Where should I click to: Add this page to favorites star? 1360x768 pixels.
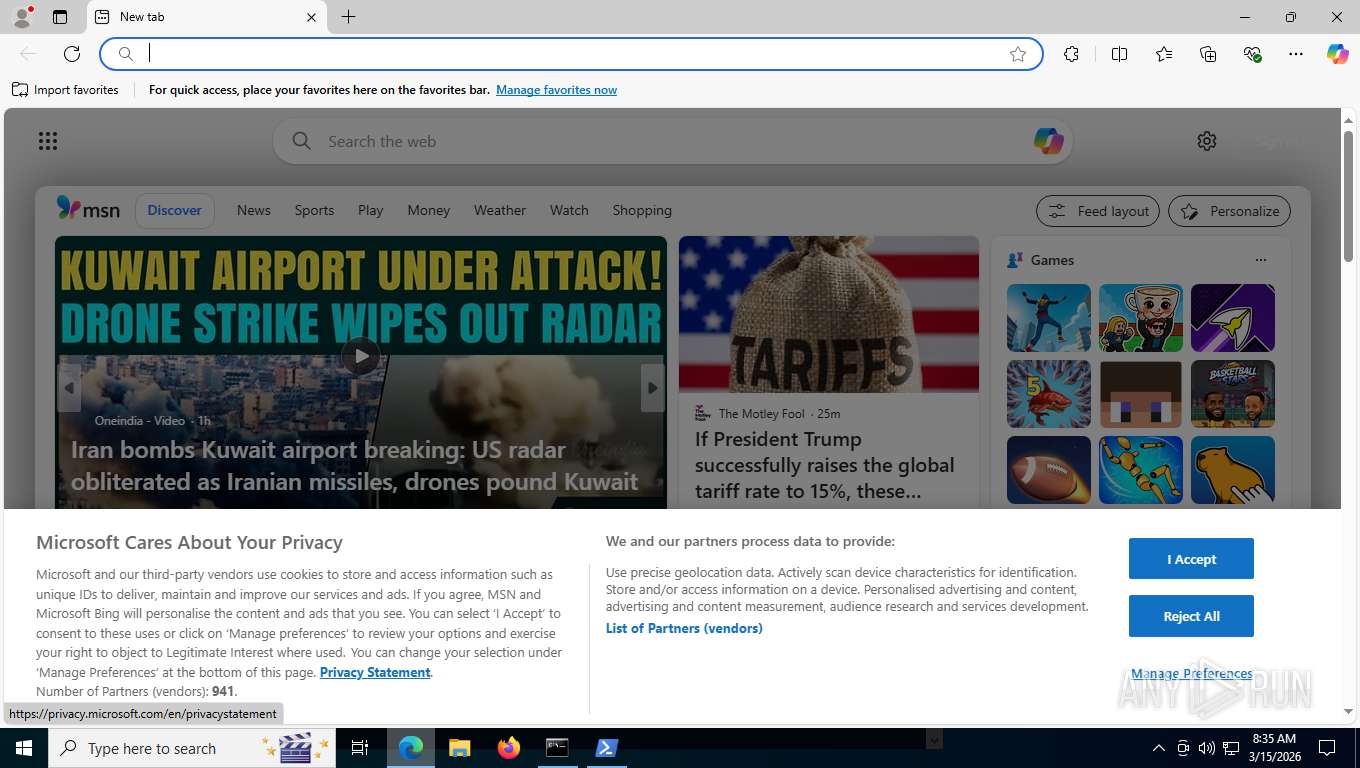coord(1018,54)
